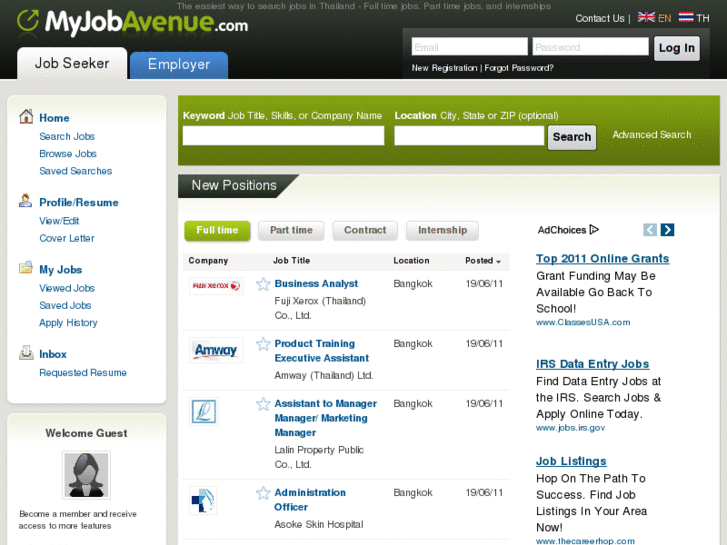Click www.ClassesUSA.com ad link
Screen dimensions: 727x545
click(583, 322)
